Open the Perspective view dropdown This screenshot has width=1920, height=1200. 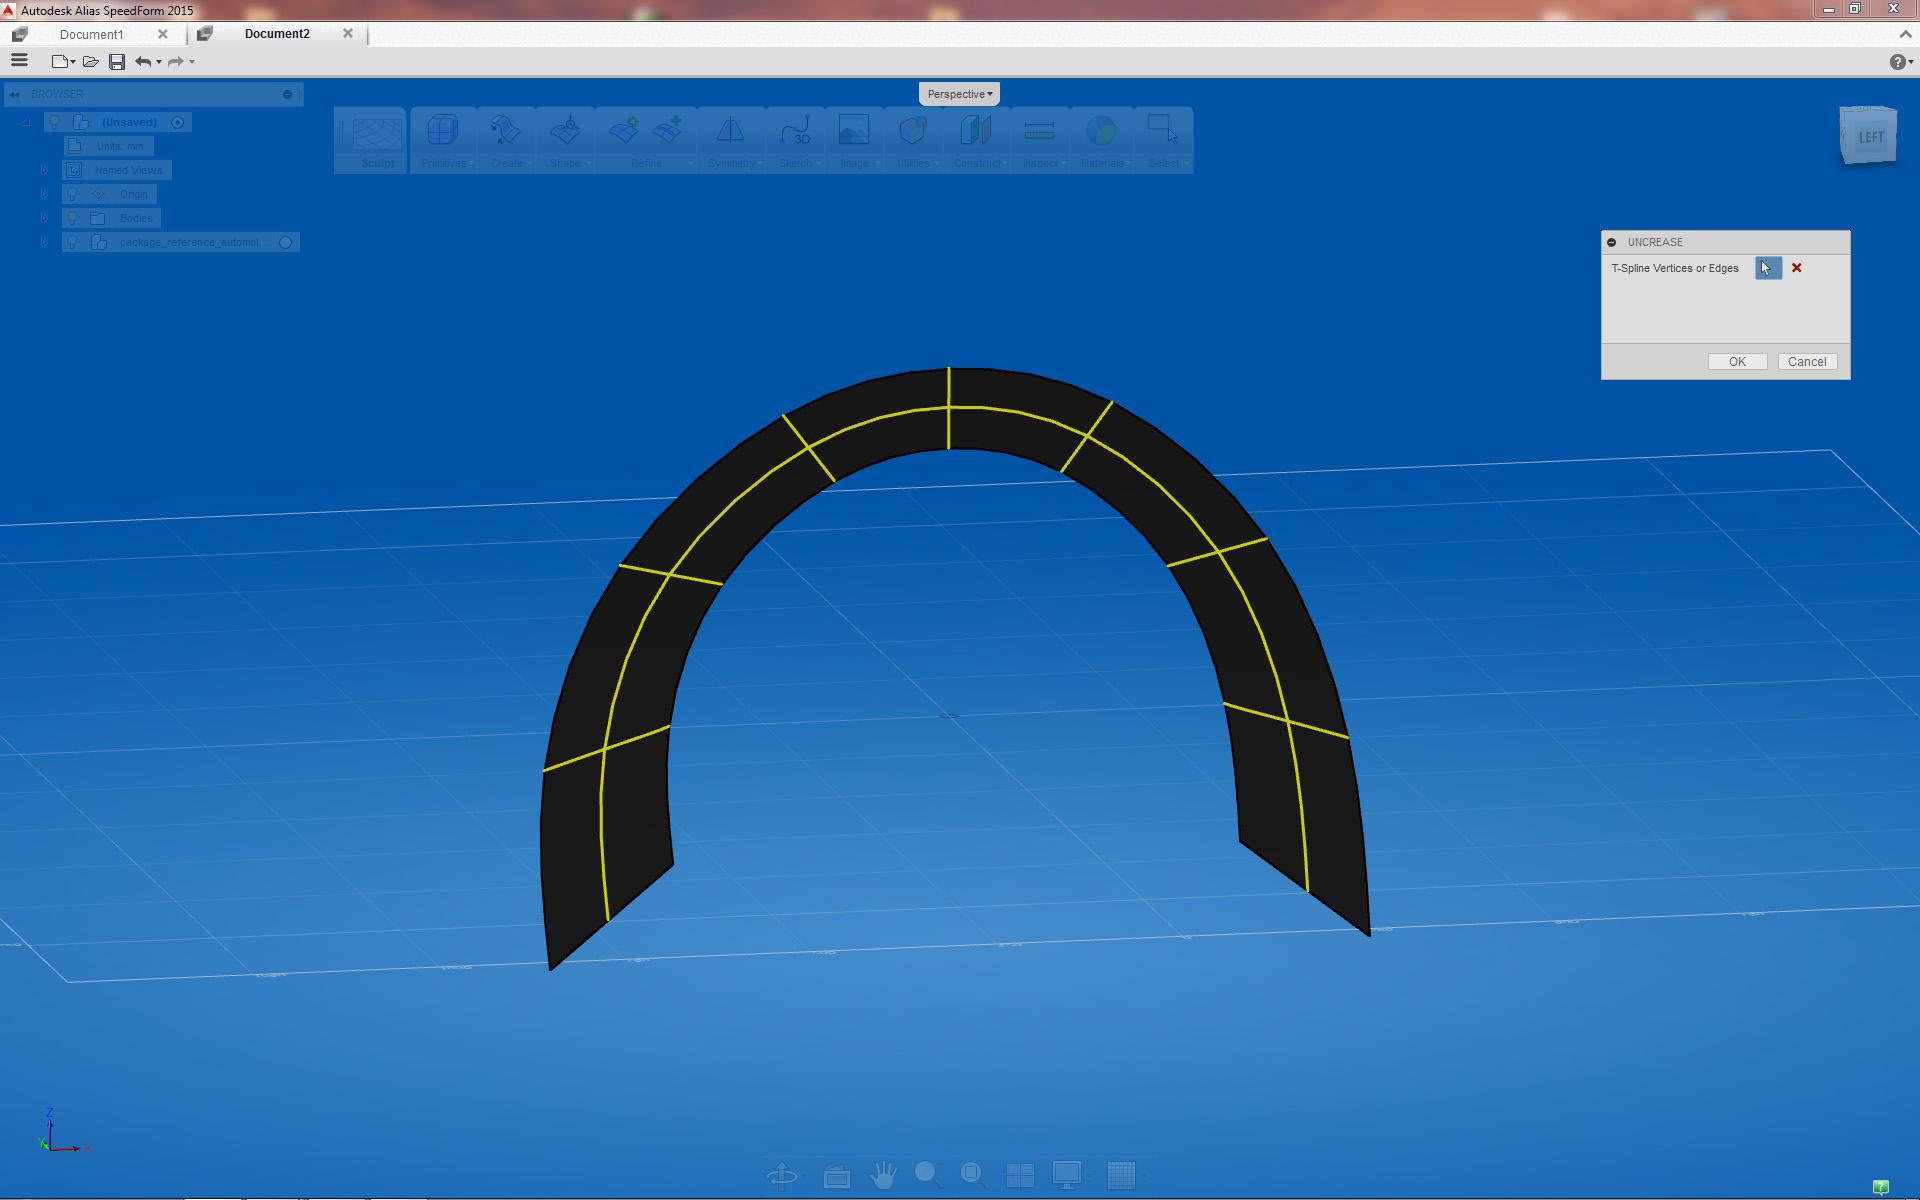(x=959, y=94)
